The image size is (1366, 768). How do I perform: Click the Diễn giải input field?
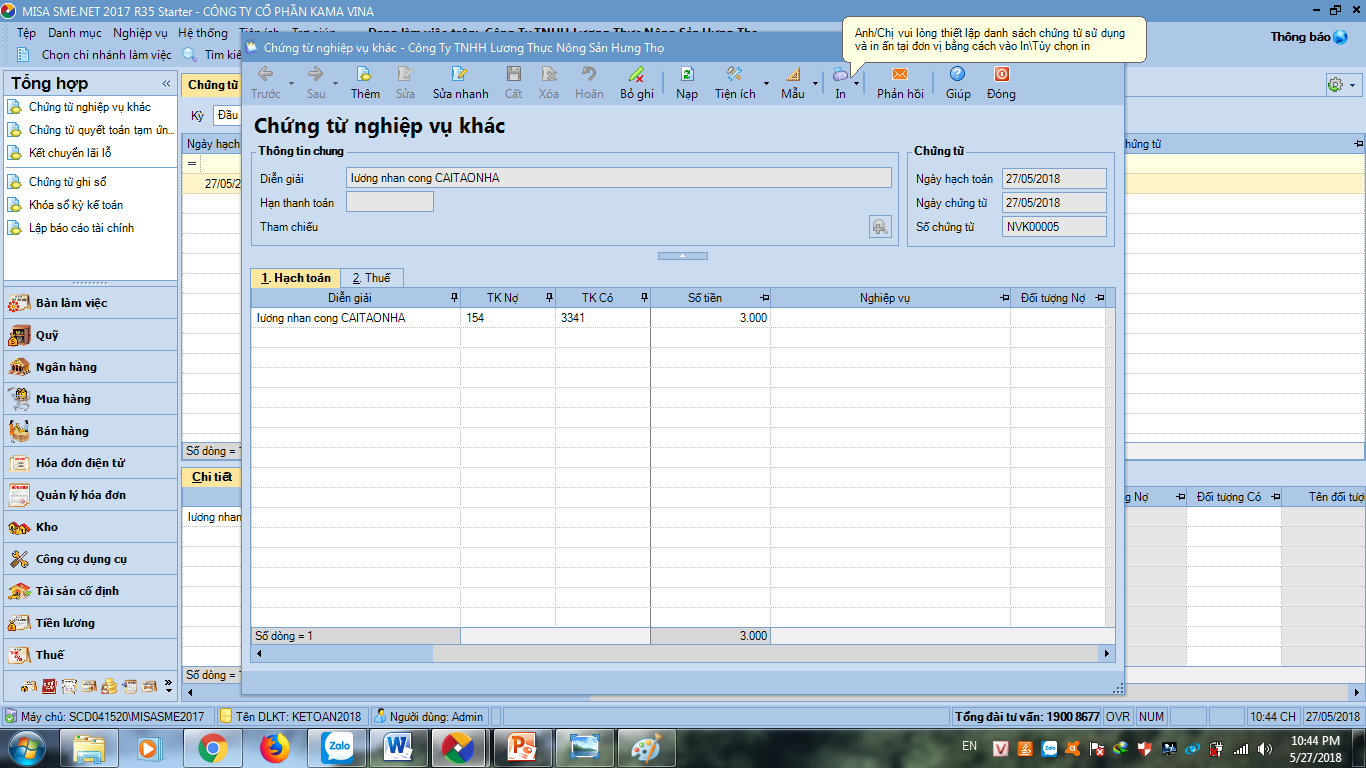tap(619, 178)
